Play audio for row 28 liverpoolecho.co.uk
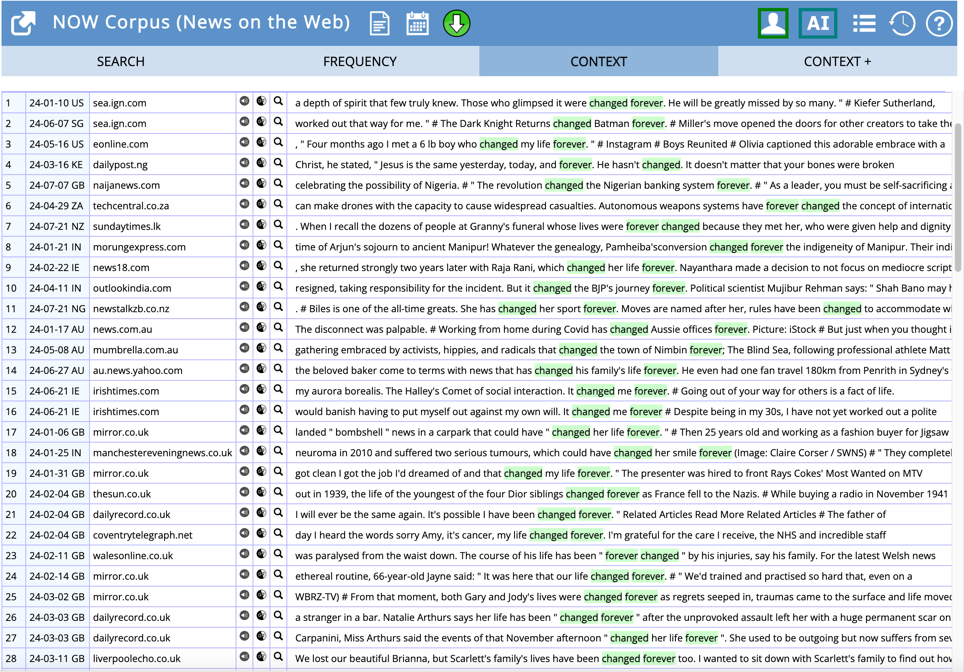 [x=245, y=657]
